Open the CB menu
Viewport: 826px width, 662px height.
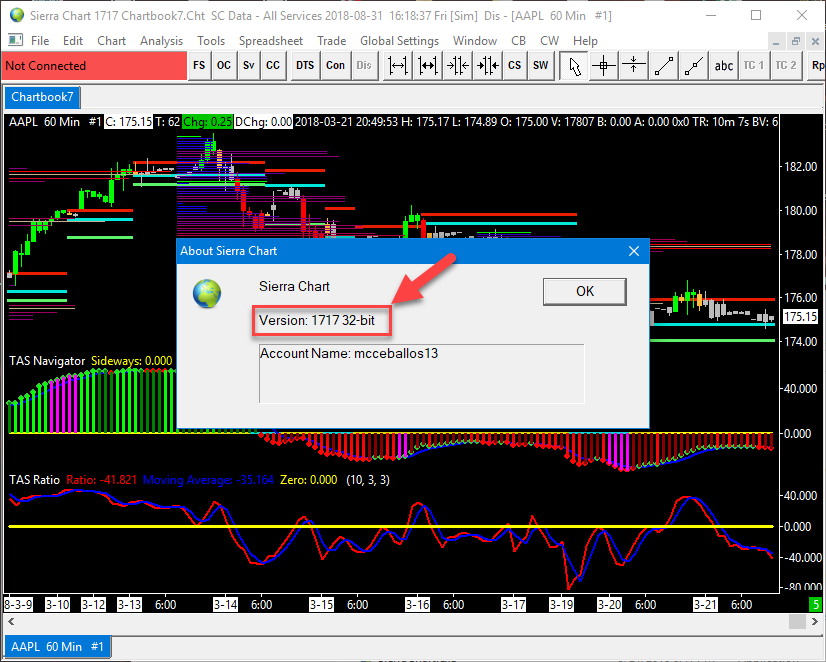518,41
